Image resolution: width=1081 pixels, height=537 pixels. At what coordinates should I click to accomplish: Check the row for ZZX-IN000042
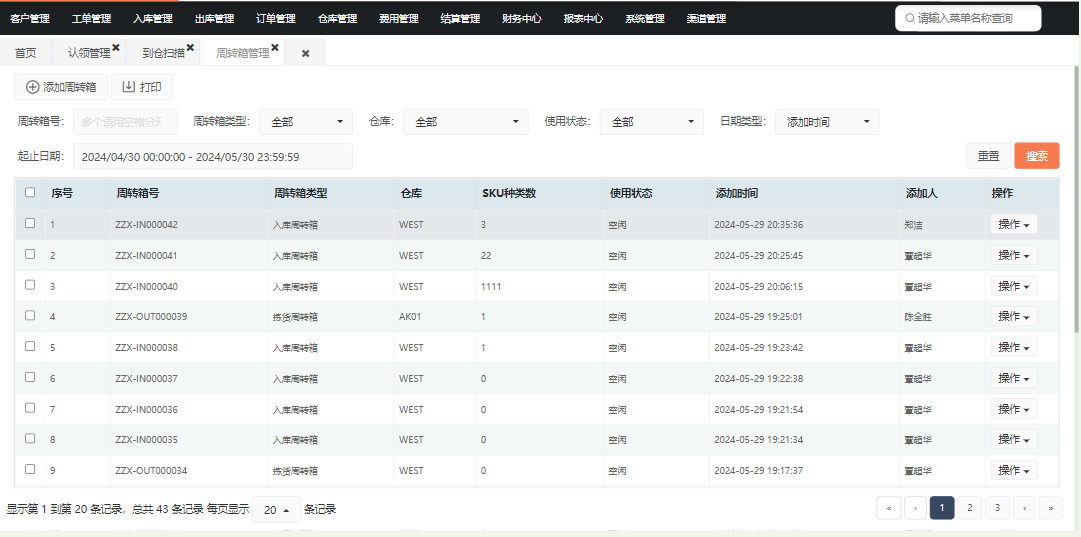click(x=30, y=223)
